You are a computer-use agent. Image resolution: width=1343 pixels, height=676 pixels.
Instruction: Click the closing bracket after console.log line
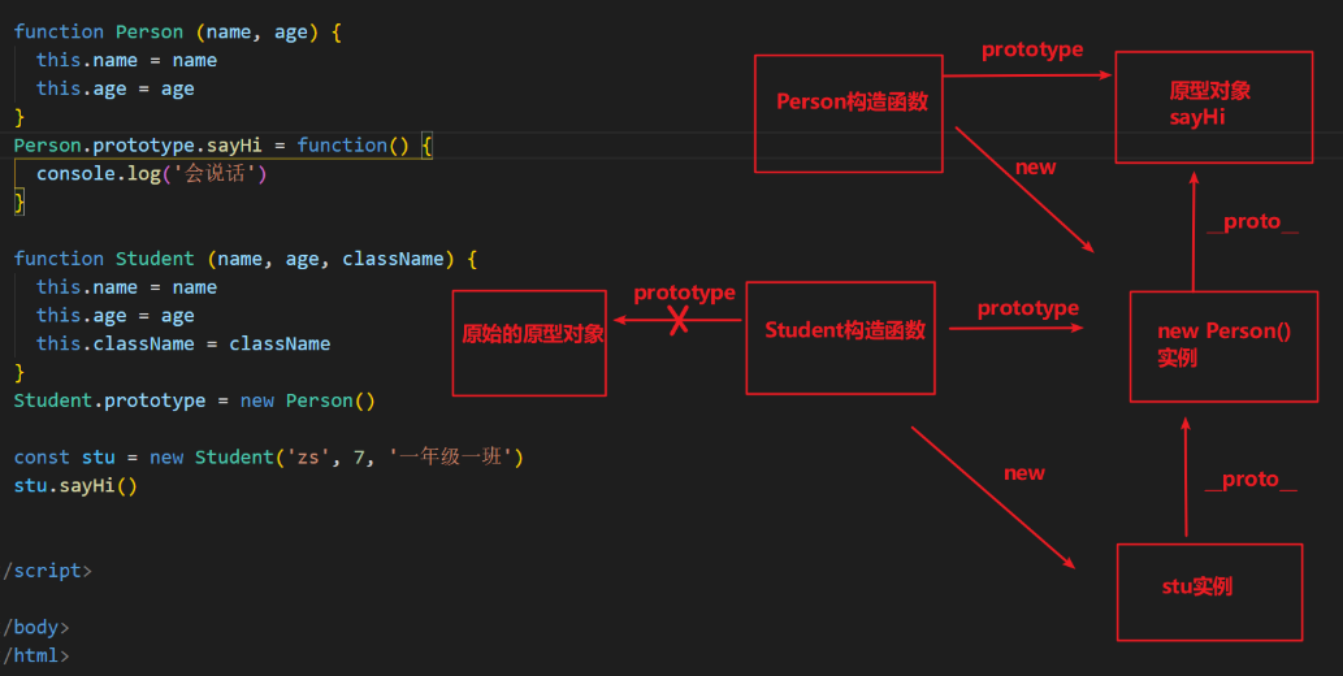(19, 202)
